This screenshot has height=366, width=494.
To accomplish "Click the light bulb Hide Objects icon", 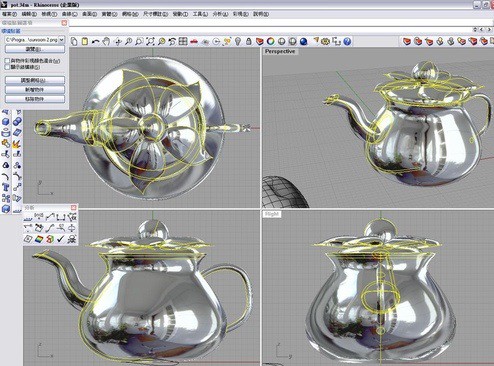I will [238, 41].
